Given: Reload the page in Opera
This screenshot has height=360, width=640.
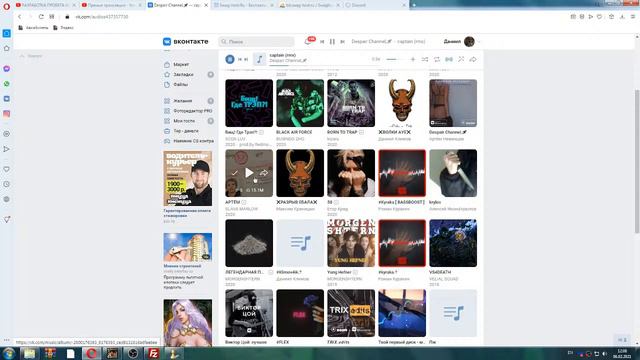Looking at the screenshot, I should coord(41,17).
